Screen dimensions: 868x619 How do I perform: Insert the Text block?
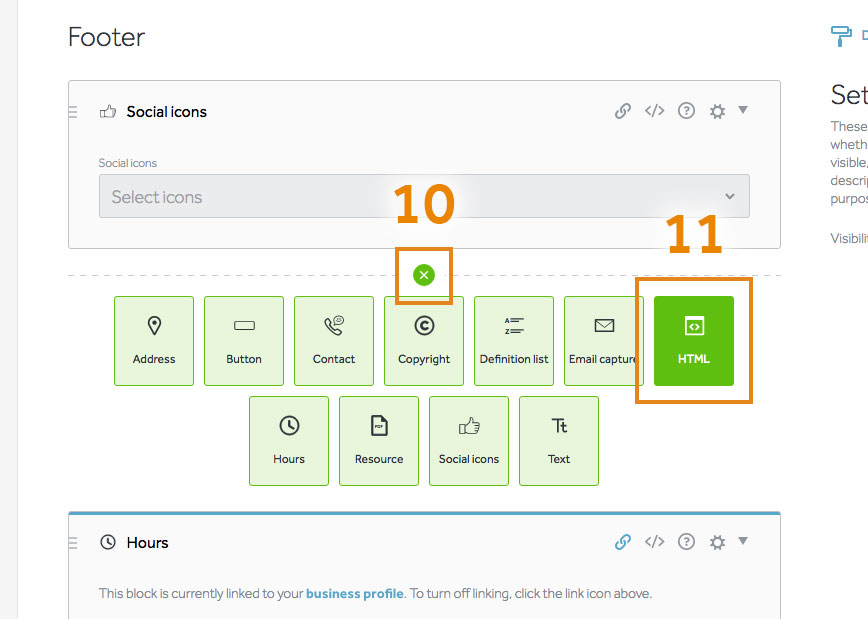coord(559,441)
